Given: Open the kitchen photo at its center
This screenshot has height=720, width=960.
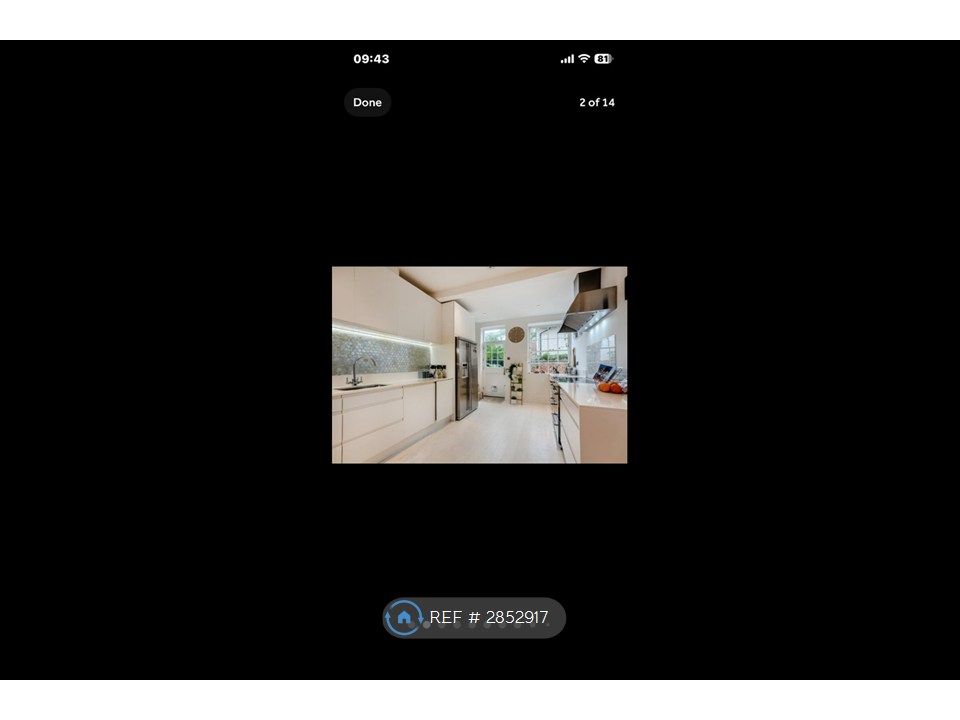Looking at the screenshot, I should [479, 364].
